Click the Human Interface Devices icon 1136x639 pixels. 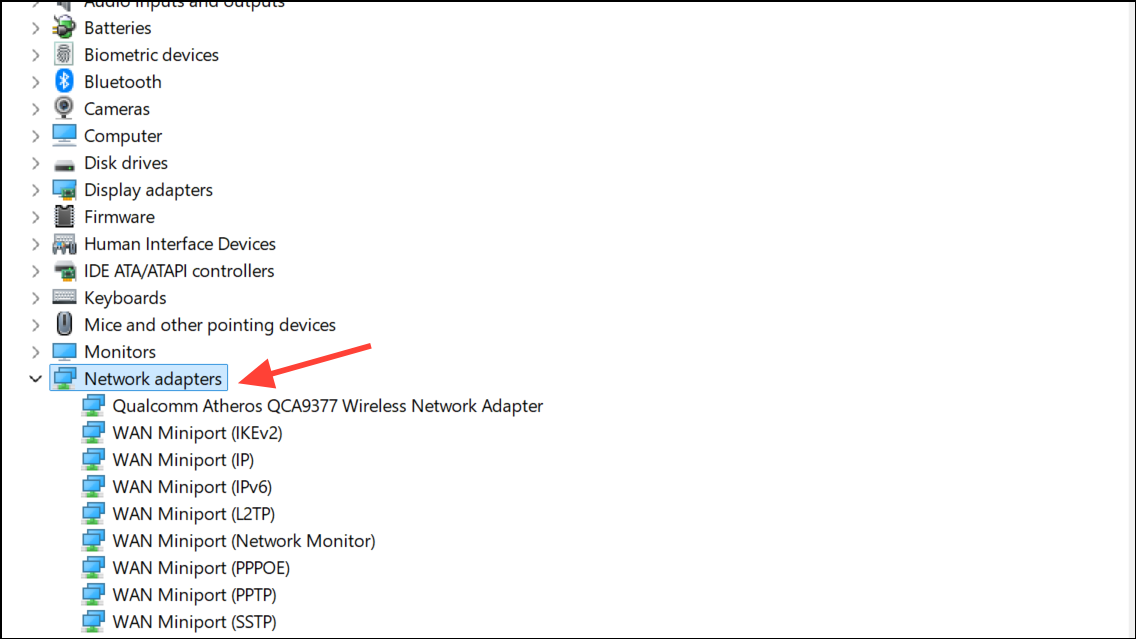(x=64, y=244)
